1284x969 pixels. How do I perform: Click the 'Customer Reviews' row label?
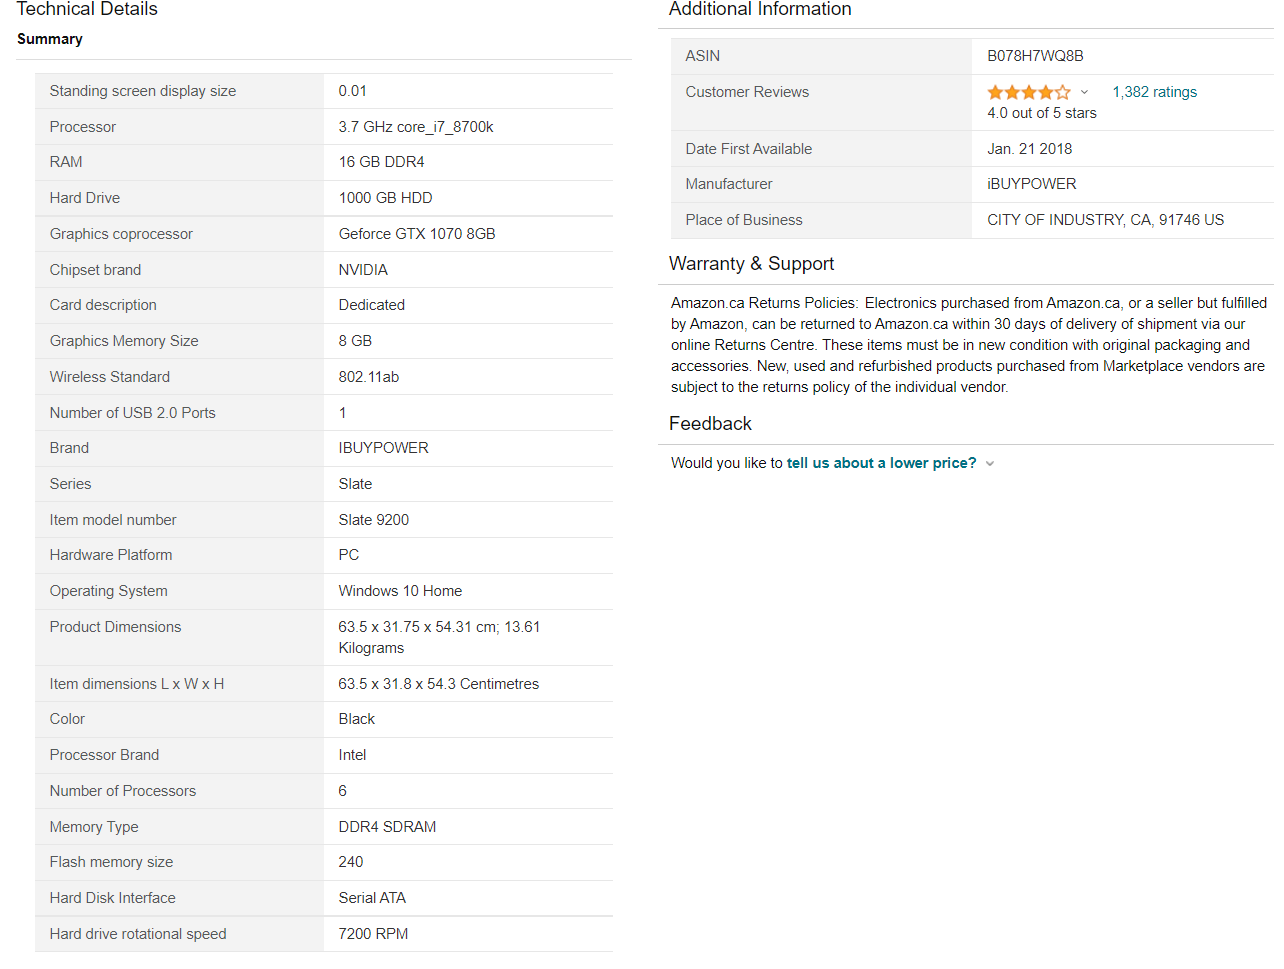click(x=747, y=92)
